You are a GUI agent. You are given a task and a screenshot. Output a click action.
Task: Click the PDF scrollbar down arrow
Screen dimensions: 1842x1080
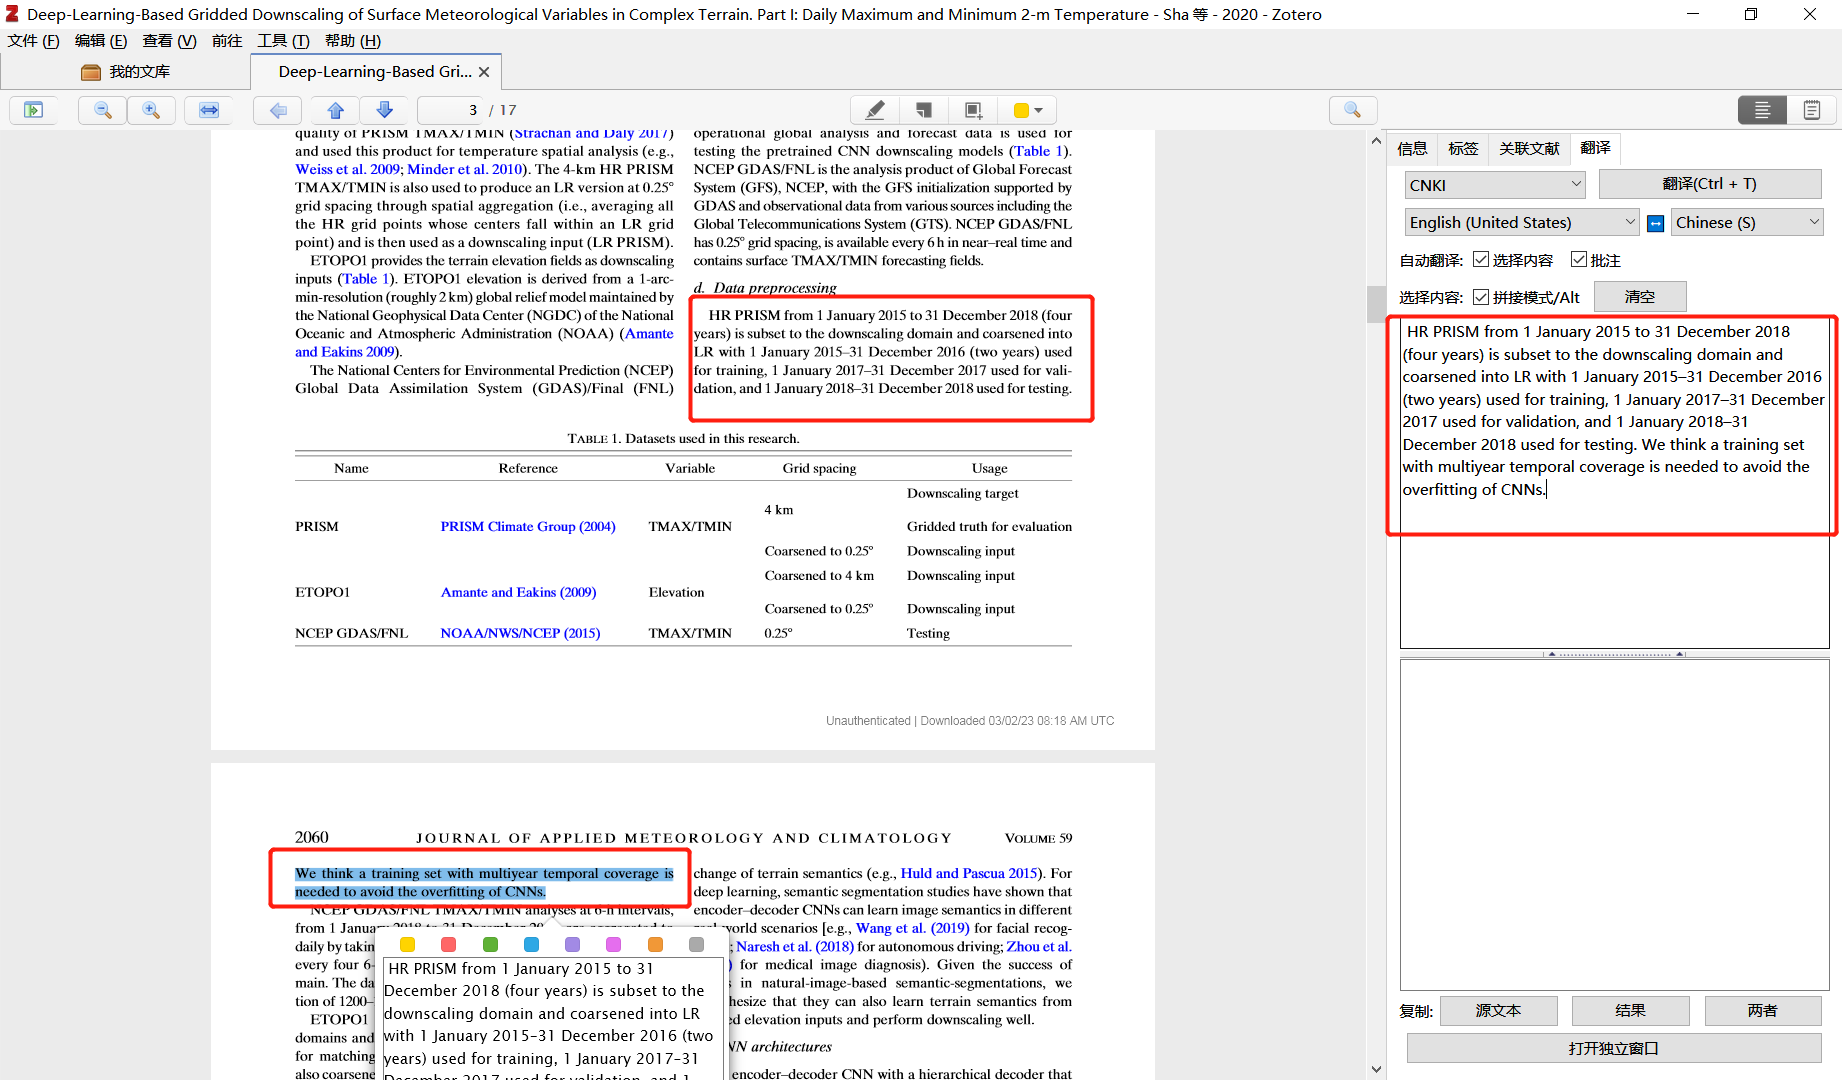1377,1069
